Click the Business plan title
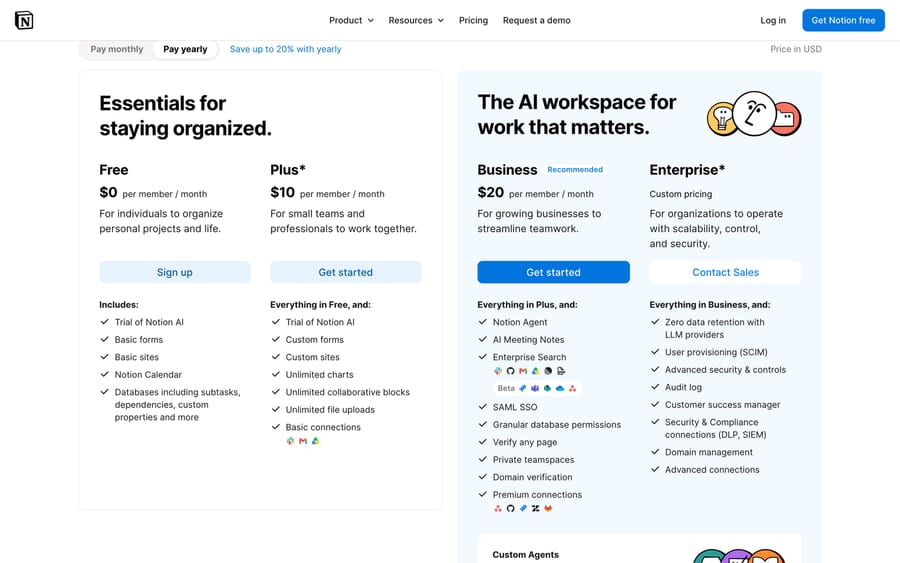 (x=507, y=170)
